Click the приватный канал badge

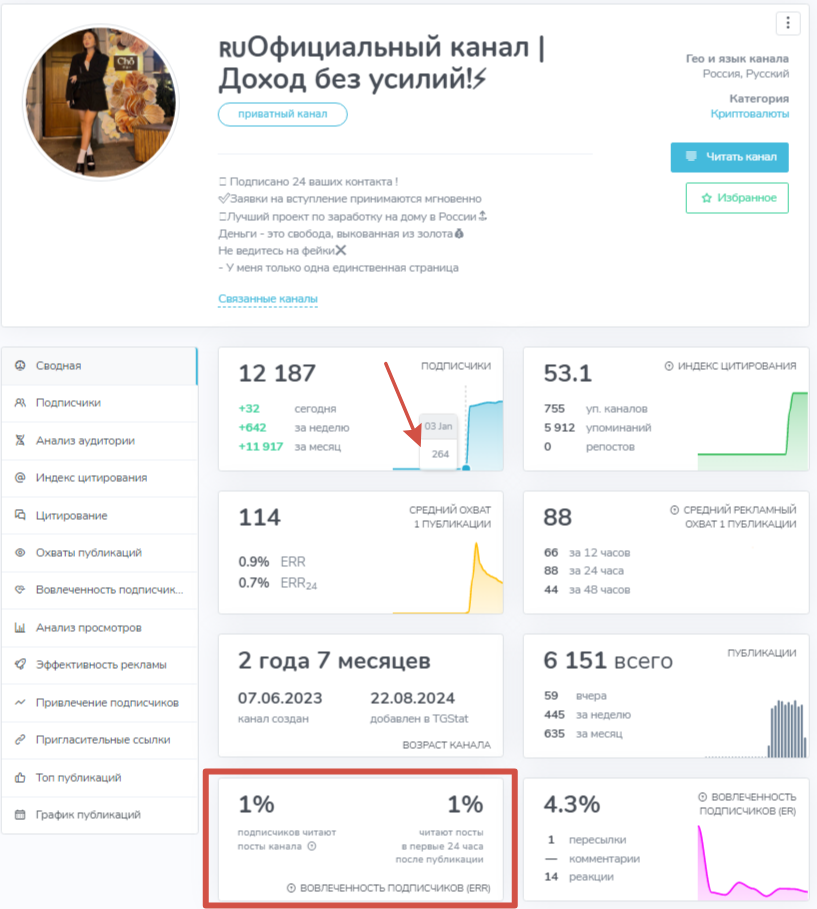click(282, 114)
